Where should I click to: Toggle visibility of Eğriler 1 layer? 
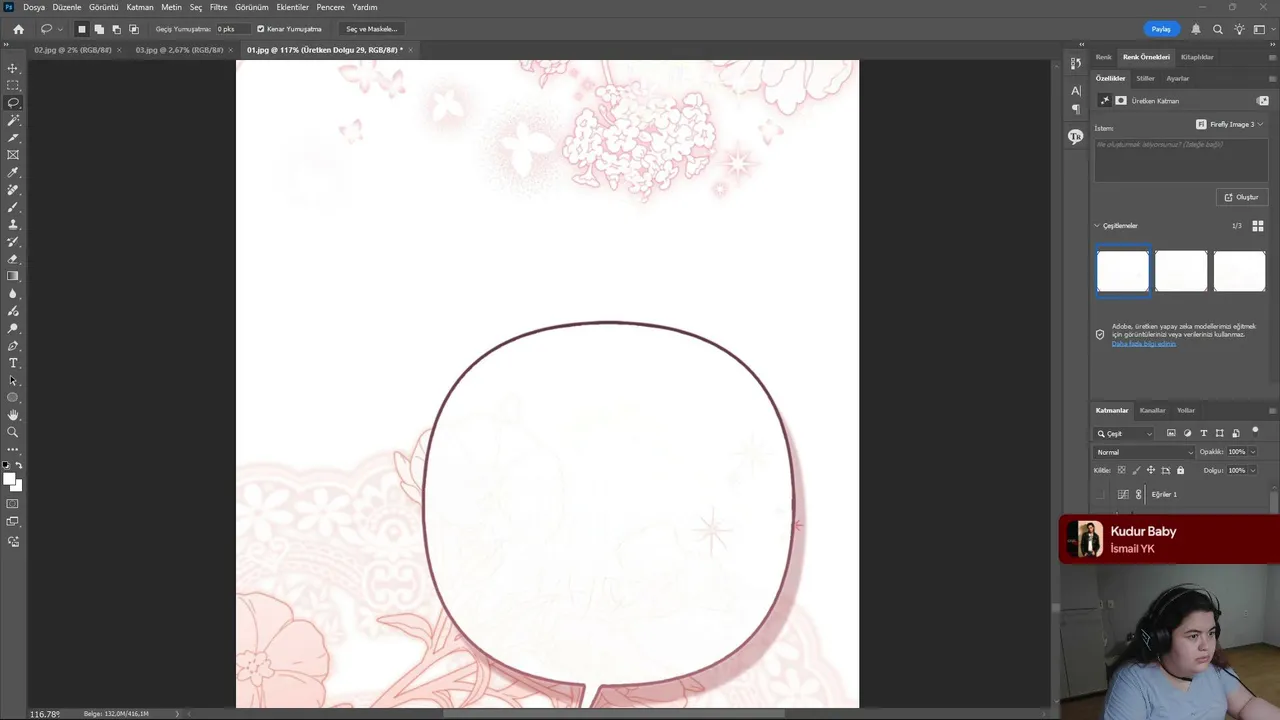[x=1101, y=494]
